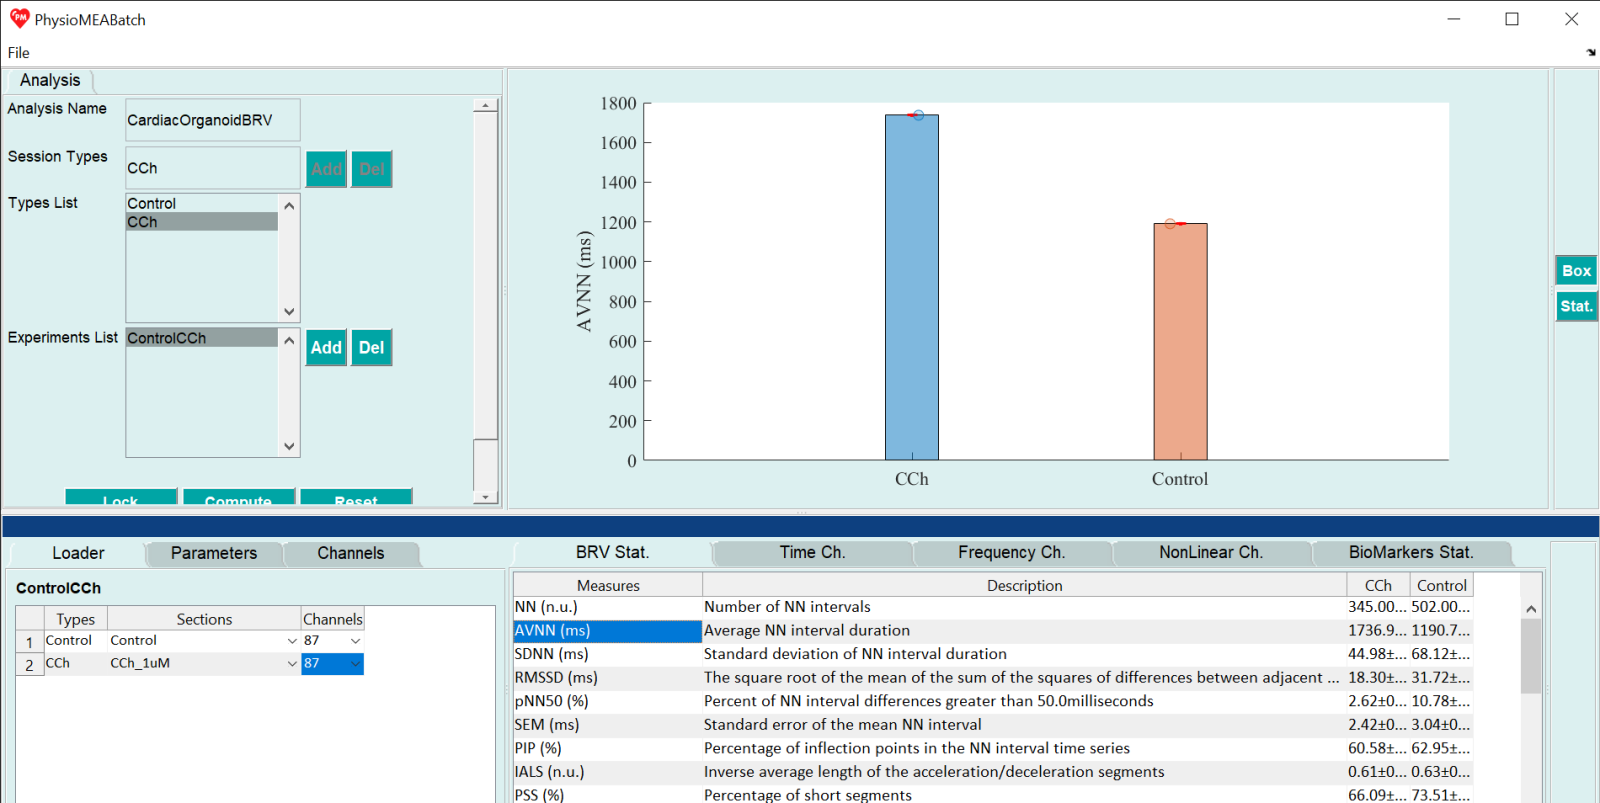The image size is (1600, 803).
Task: Click the Box plot button
Action: (x=1576, y=270)
